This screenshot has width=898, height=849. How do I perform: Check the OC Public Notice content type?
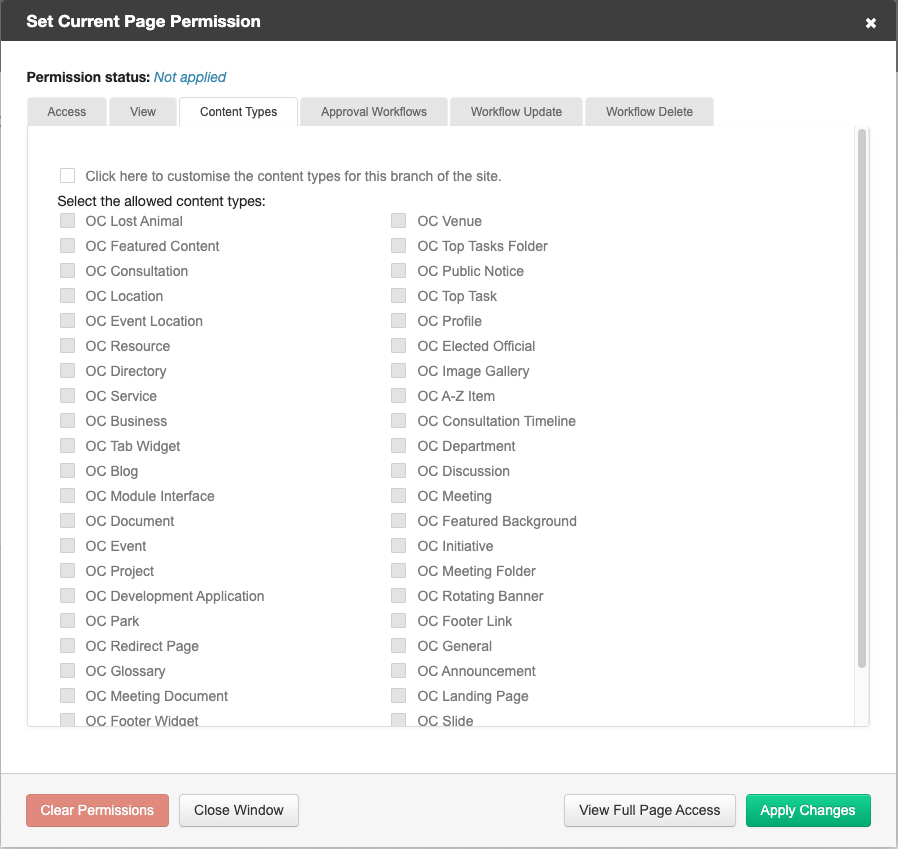398,271
